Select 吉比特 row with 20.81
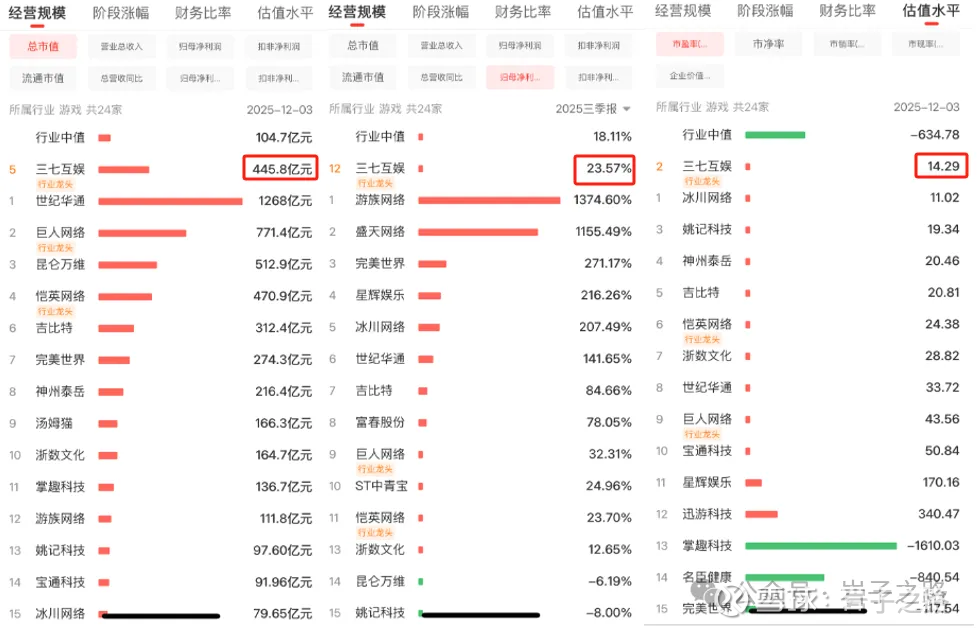Viewport: 977px width, 631px height. pyautogui.click(x=808, y=293)
